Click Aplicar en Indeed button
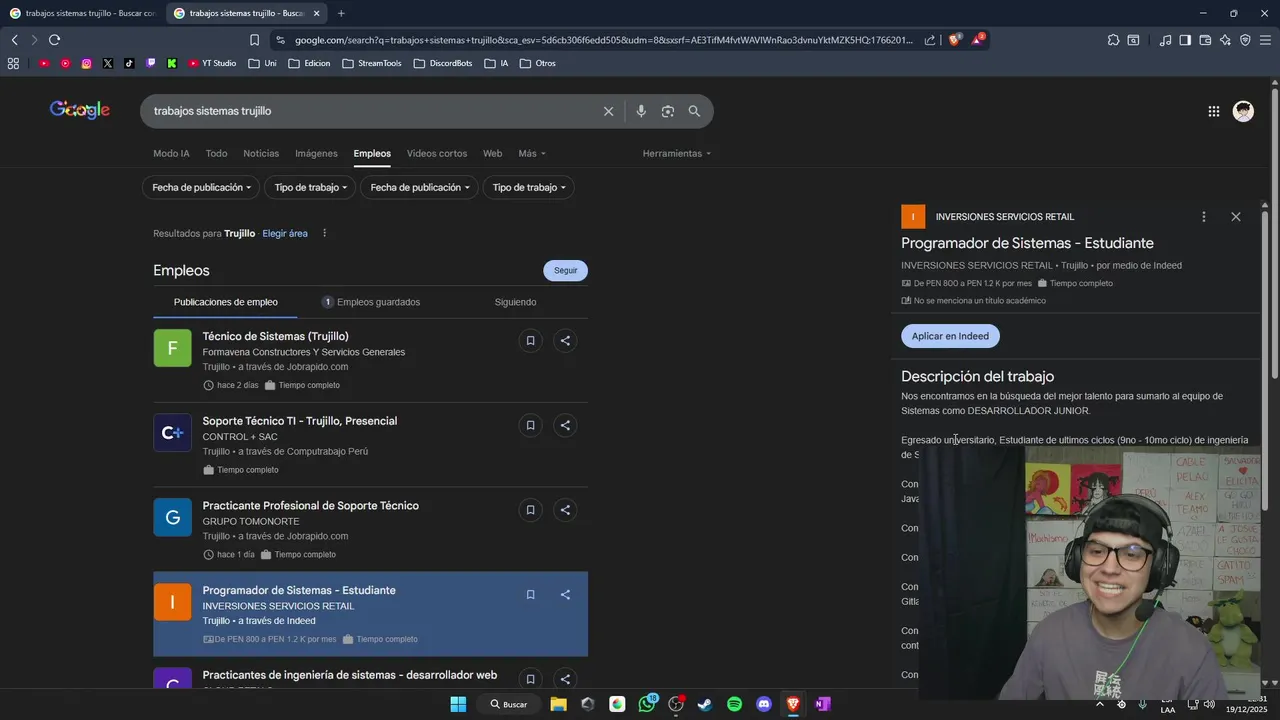1280x720 pixels. [950, 336]
